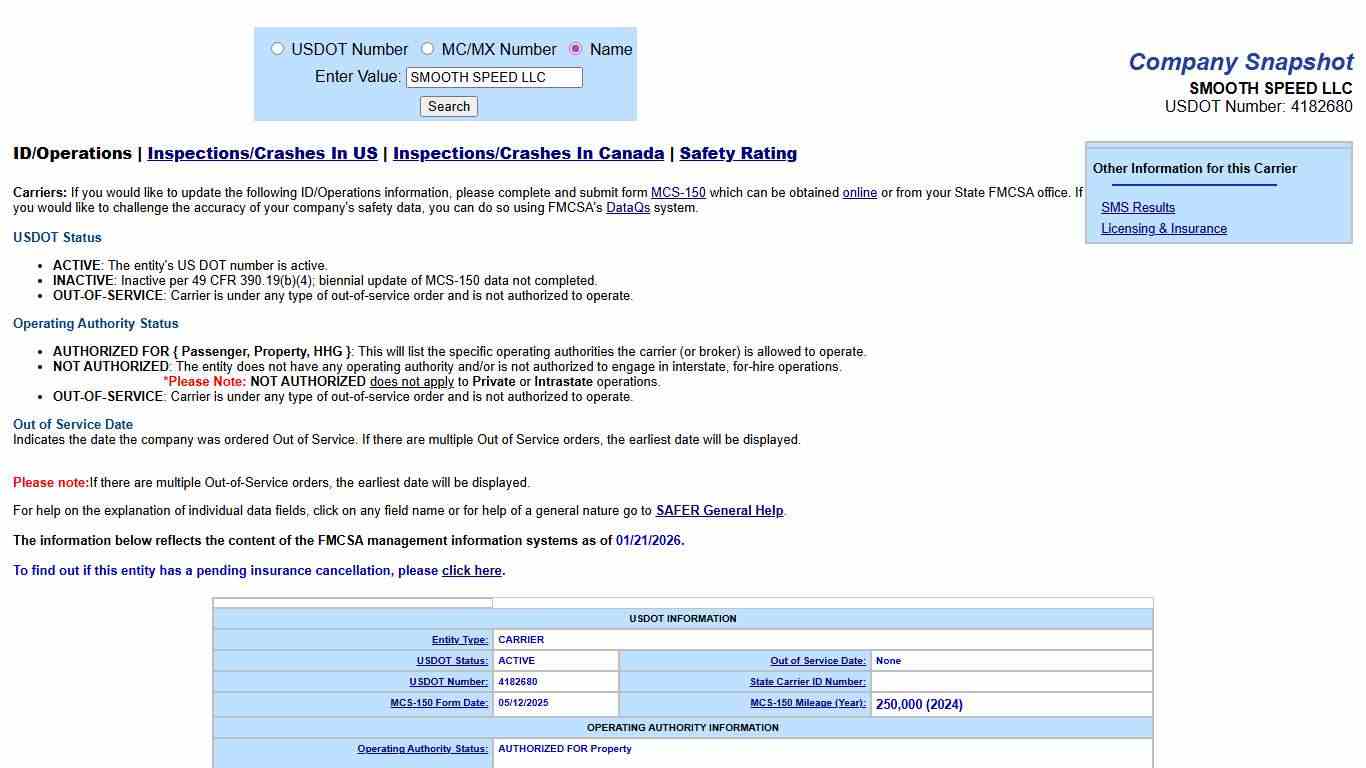1366x768 pixels.
Task: View the Safety Rating section
Action: (x=738, y=153)
